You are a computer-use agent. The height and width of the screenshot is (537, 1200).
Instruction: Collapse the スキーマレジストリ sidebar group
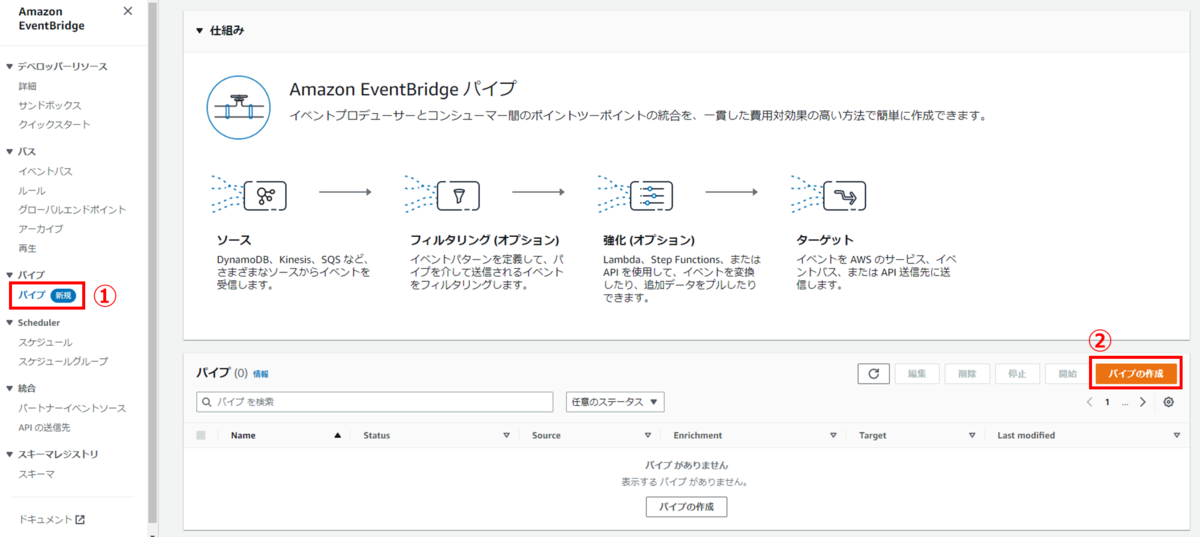(x=10, y=454)
